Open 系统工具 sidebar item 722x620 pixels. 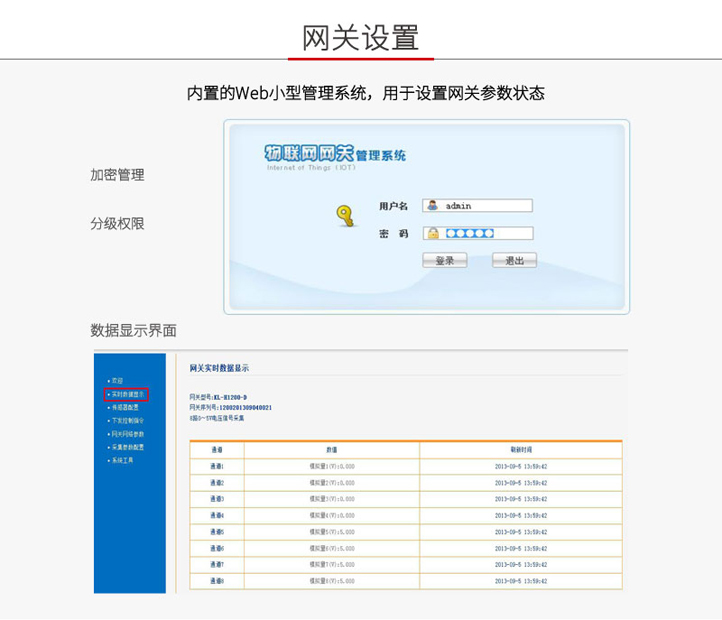[121, 460]
